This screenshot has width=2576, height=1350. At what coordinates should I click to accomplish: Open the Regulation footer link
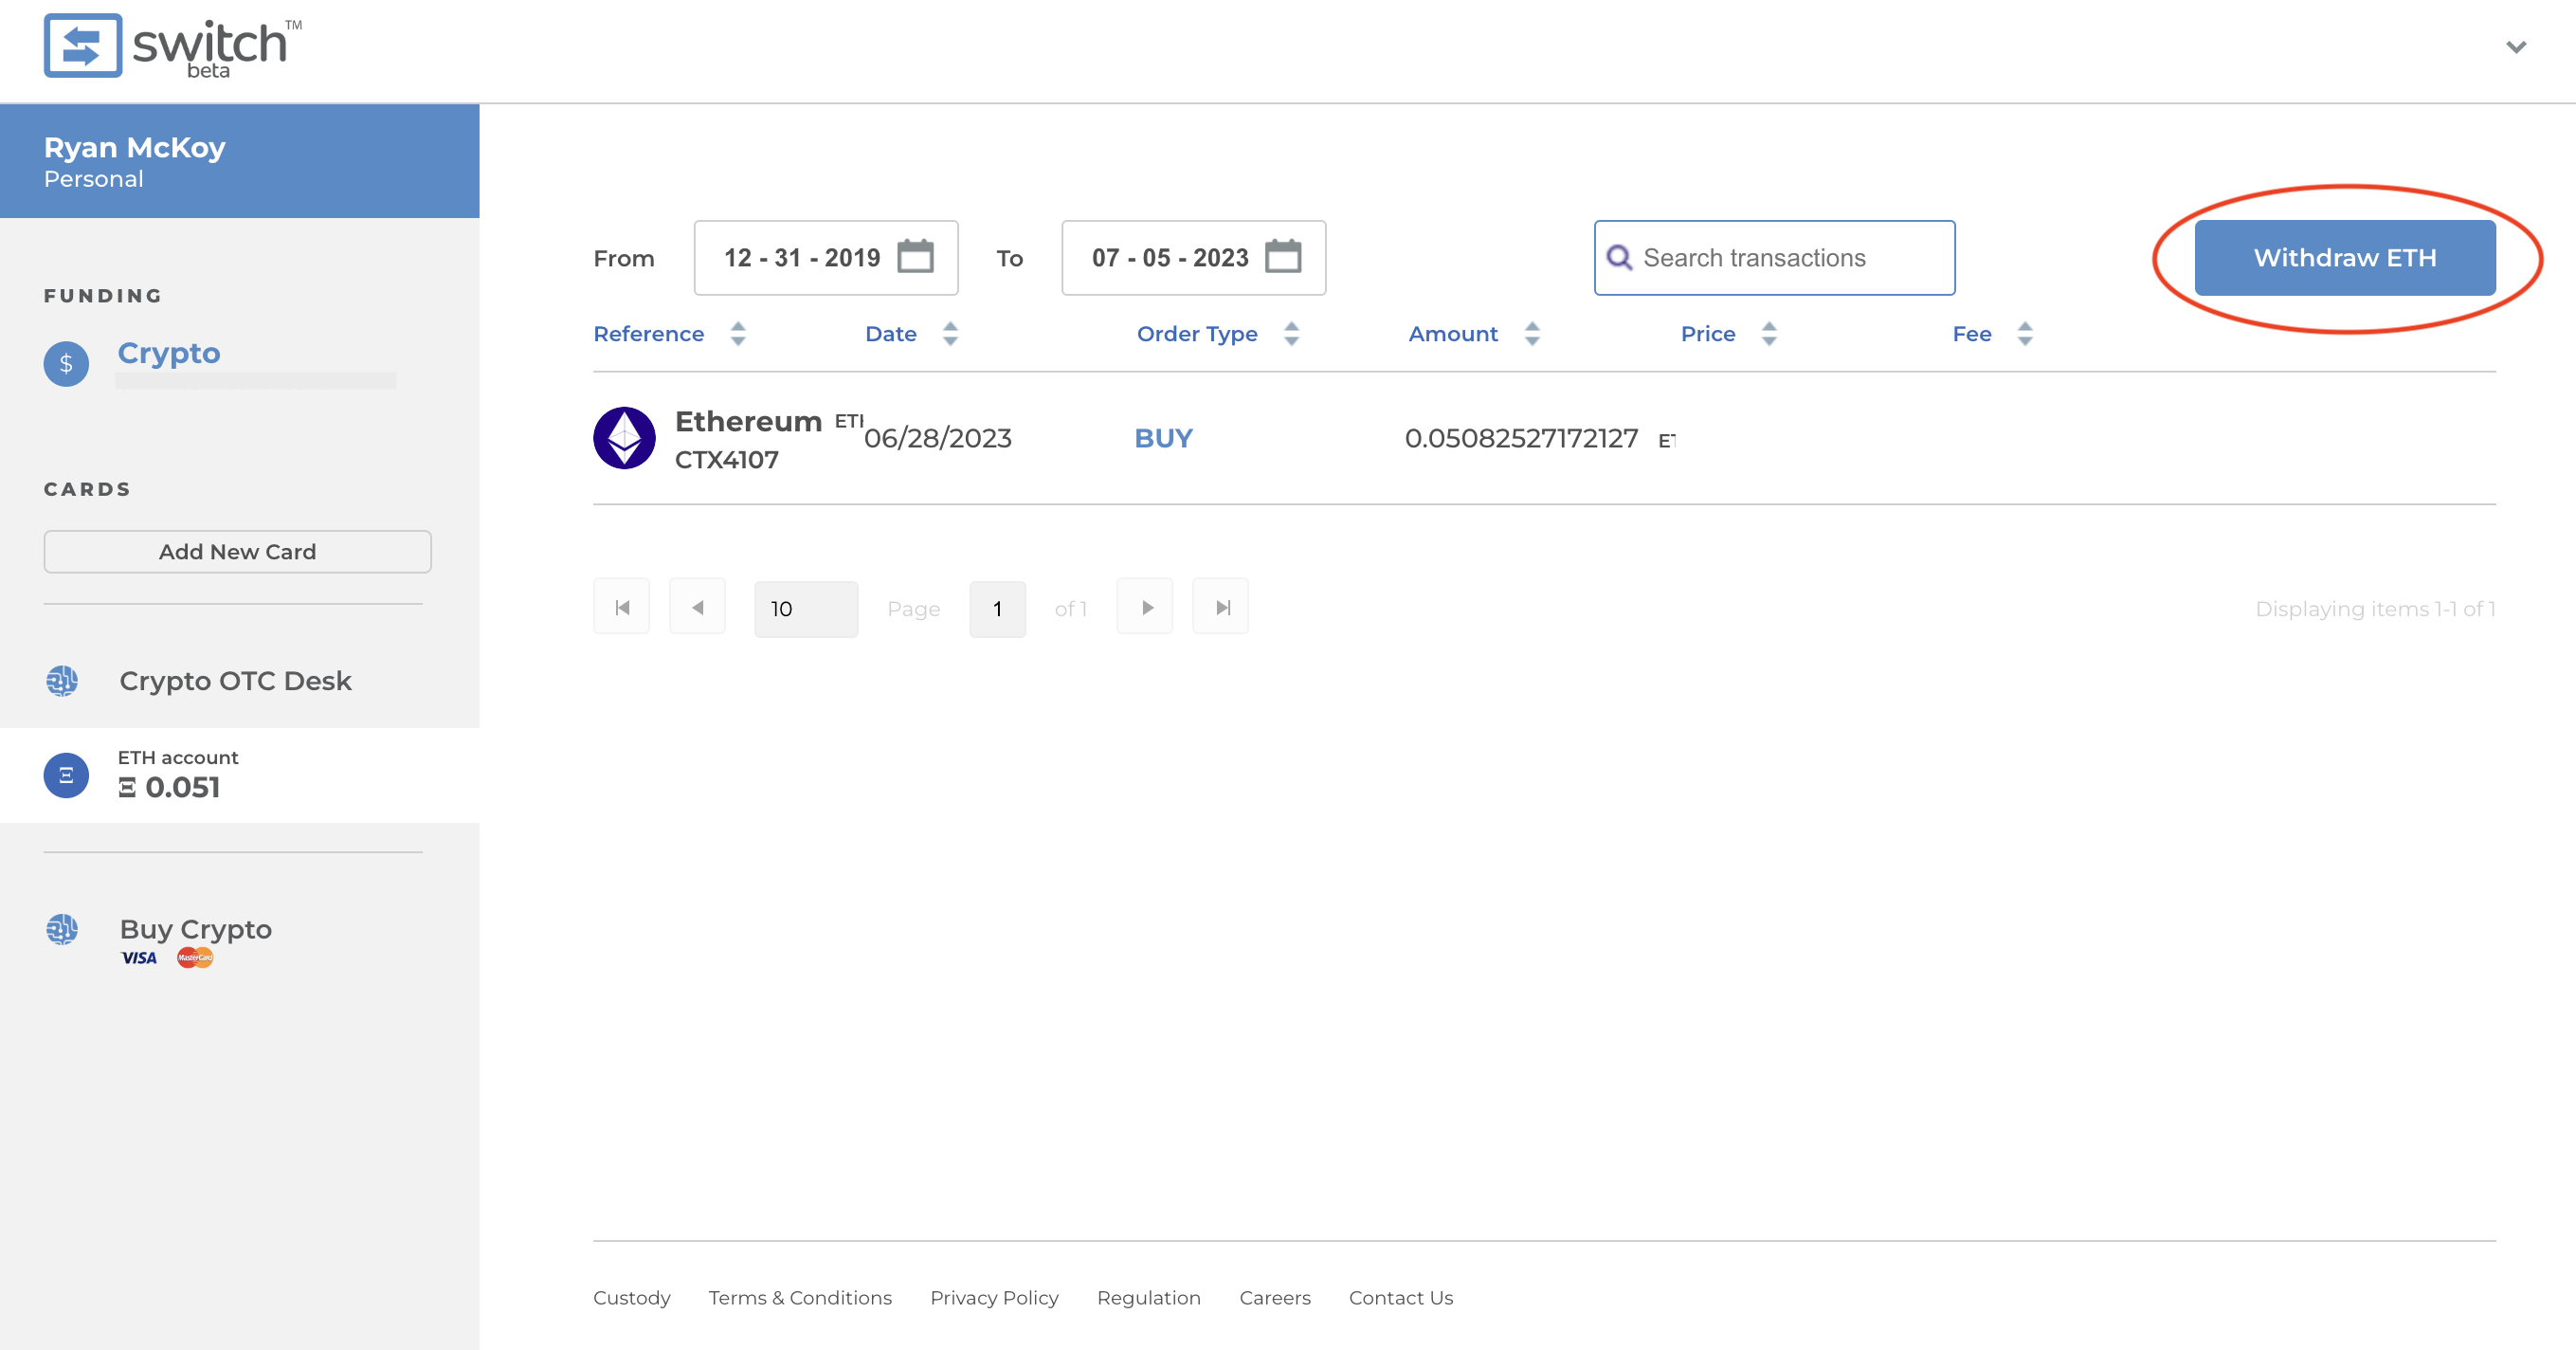point(1149,1297)
